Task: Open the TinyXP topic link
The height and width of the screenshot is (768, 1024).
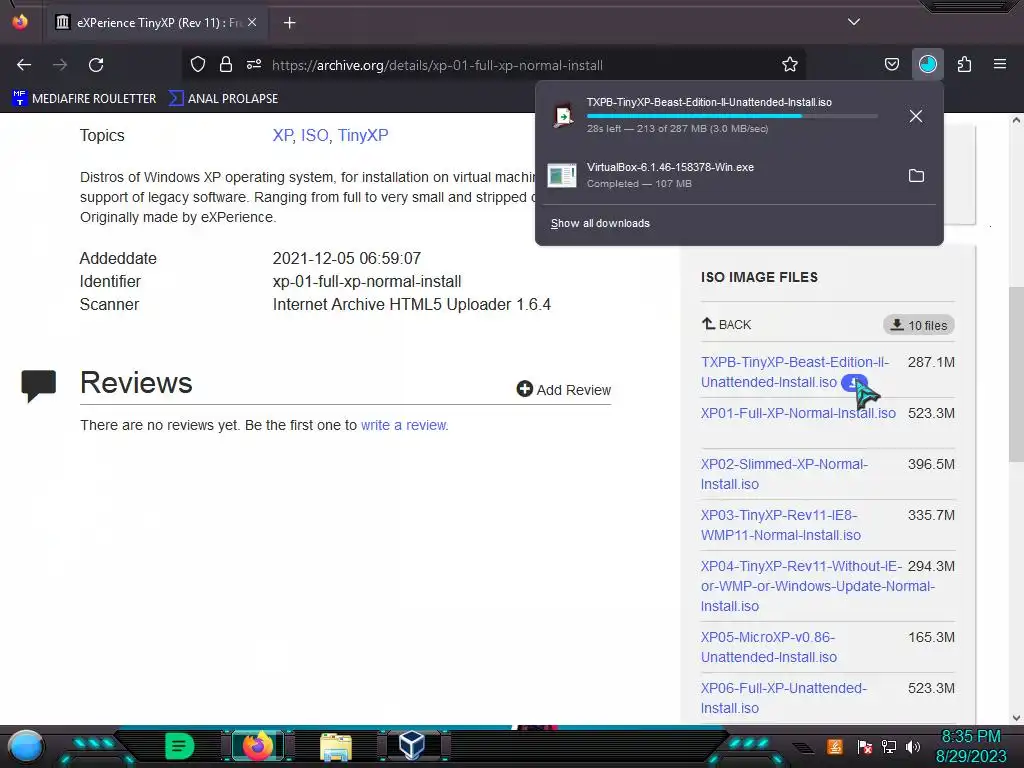Action: click(362, 135)
